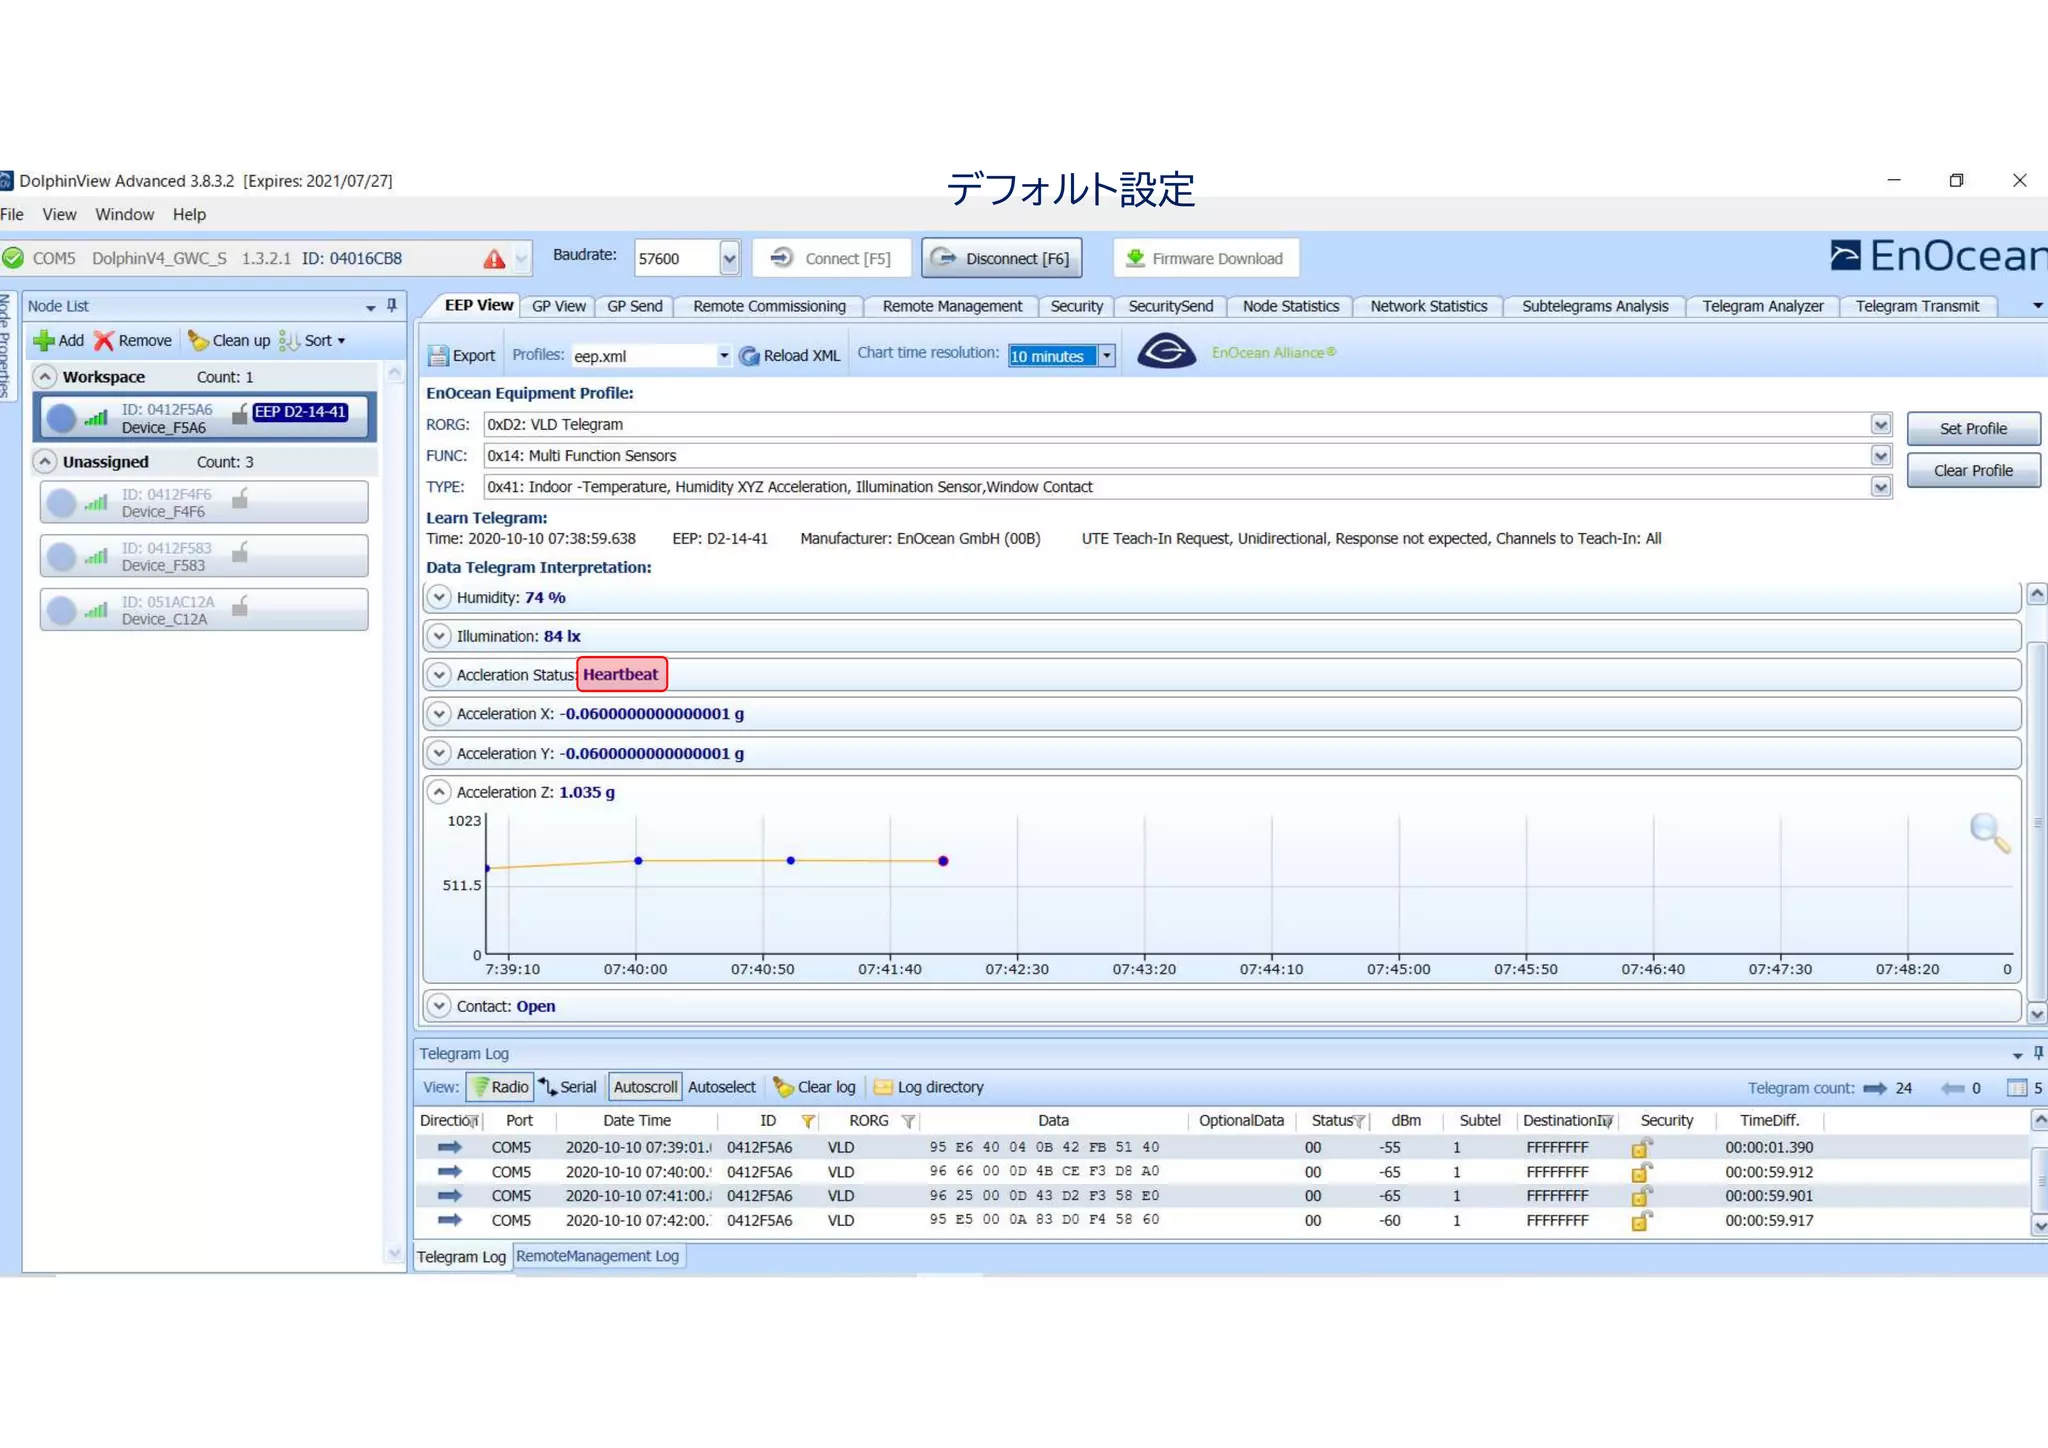The image size is (2048, 1448).
Task: Switch to the GP View tab
Action: (559, 307)
